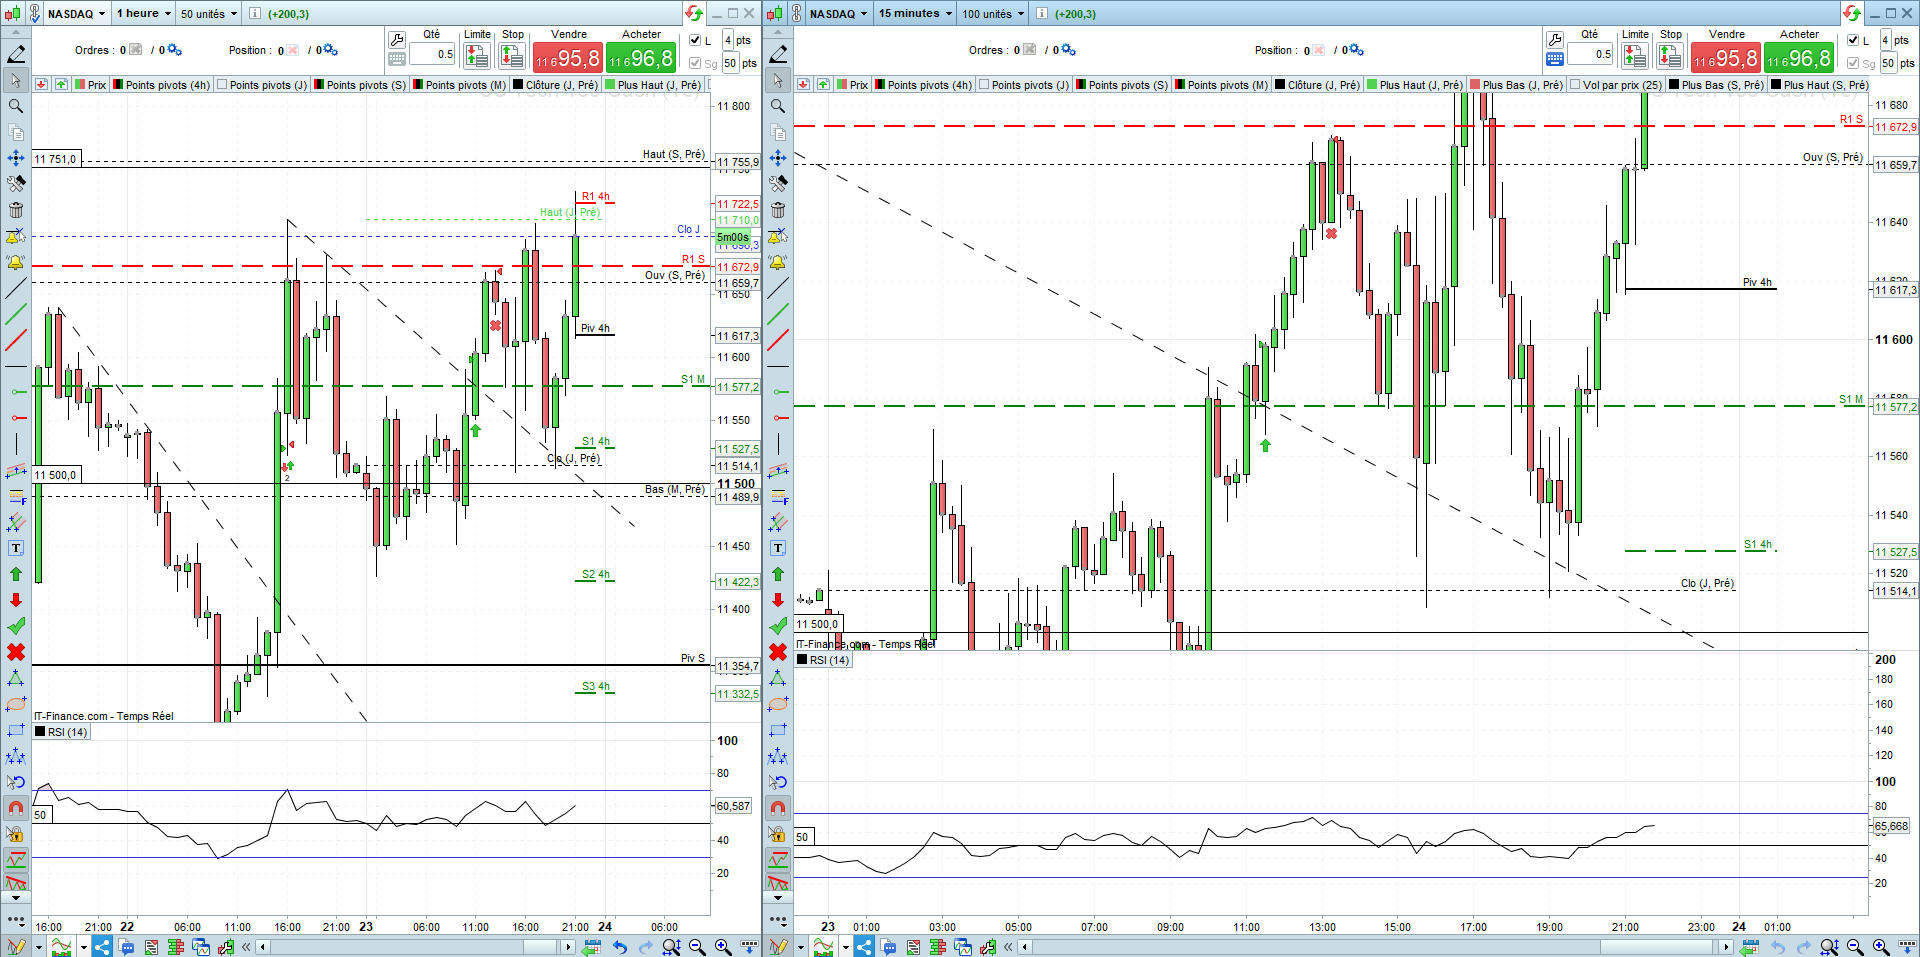Image resolution: width=1920 pixels, height=957 pixels.
Task: Zoom out using bottom left magnifier minus
Action: (x=697, y=946)
